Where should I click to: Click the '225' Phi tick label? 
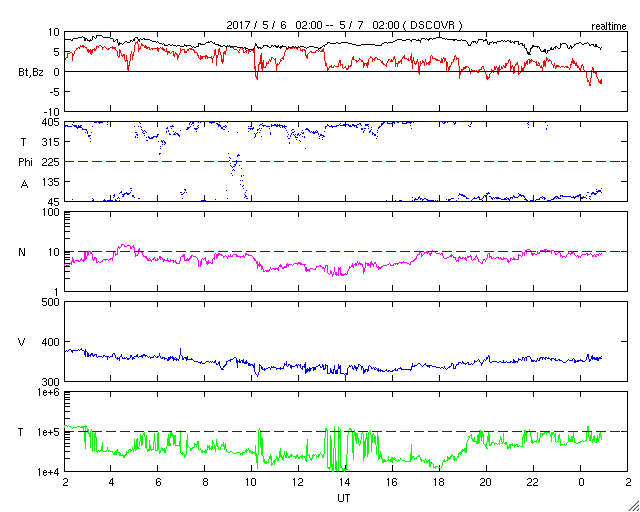click(x=52, y=163)
